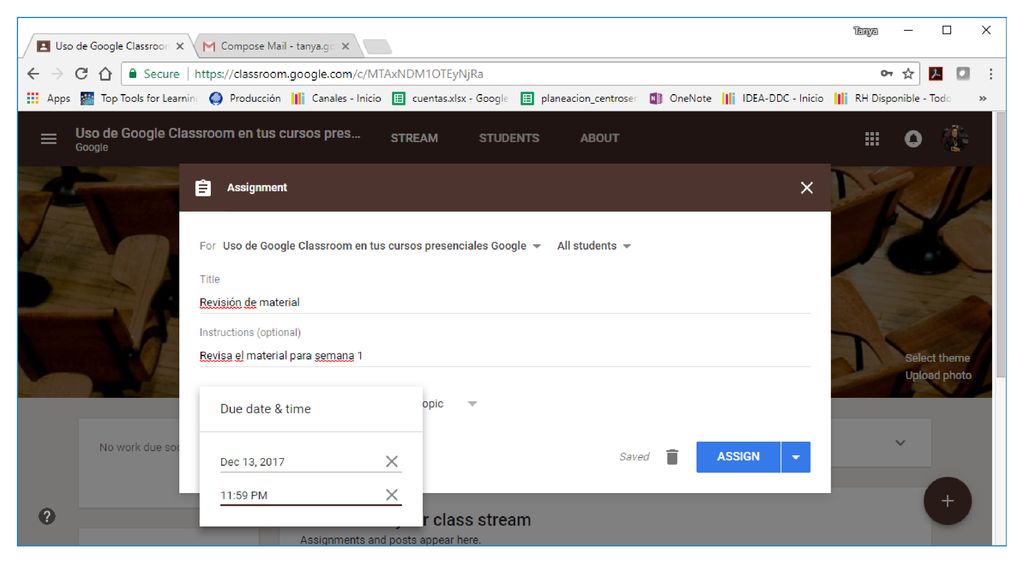Click the Assignment clipboard icon
Image resolution: width=1024 pixels, height=576 pixels.
coord(203,188)
